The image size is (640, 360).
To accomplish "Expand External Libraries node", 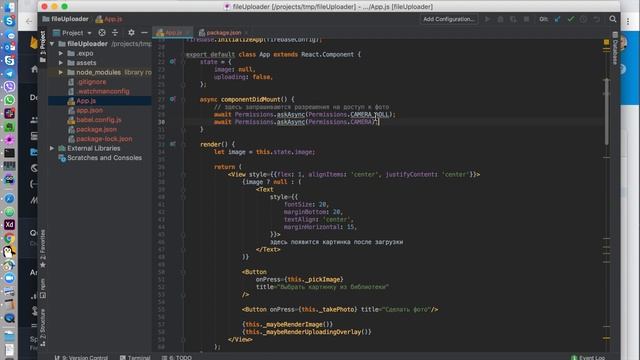I will coord(52,148).
